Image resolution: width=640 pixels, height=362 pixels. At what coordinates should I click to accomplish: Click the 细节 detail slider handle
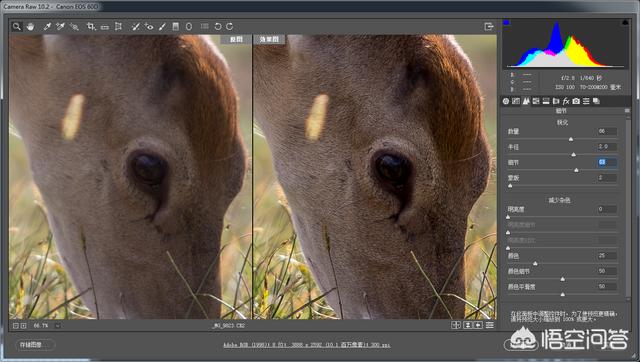576,170
